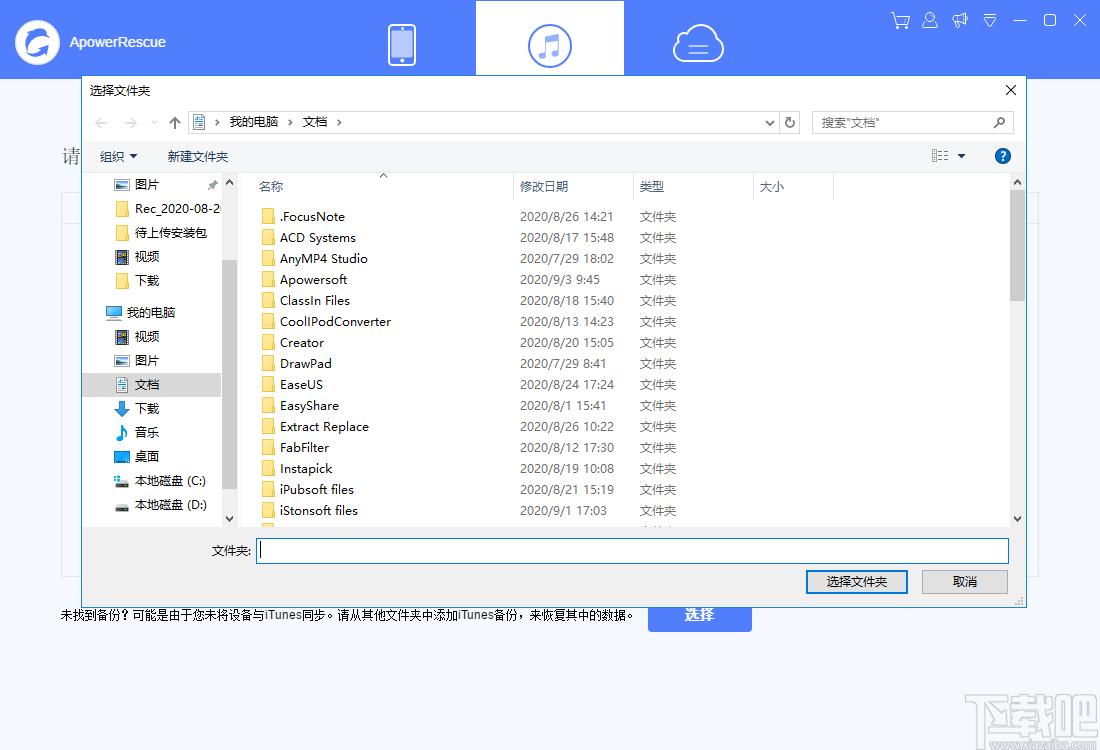Select the Extract Replace folder

pos(315,427)
